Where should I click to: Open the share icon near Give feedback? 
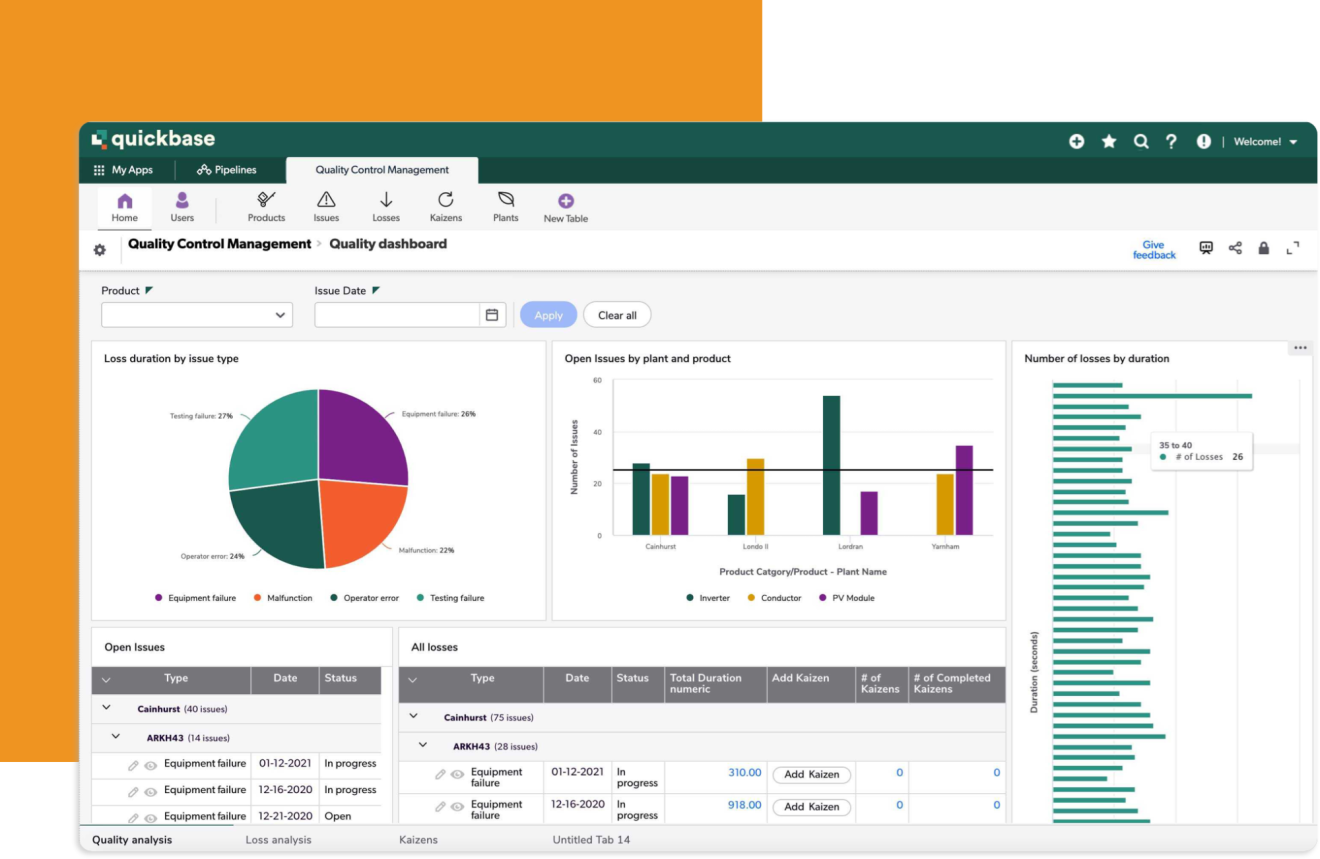point(1235,248)
